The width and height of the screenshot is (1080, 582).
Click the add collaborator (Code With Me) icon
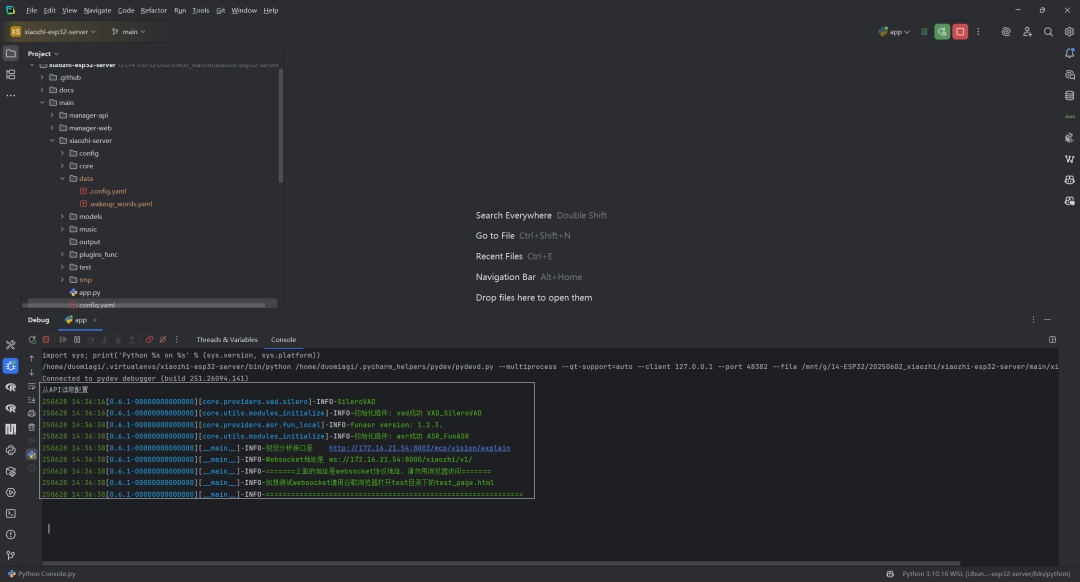tap(1027, 32)
